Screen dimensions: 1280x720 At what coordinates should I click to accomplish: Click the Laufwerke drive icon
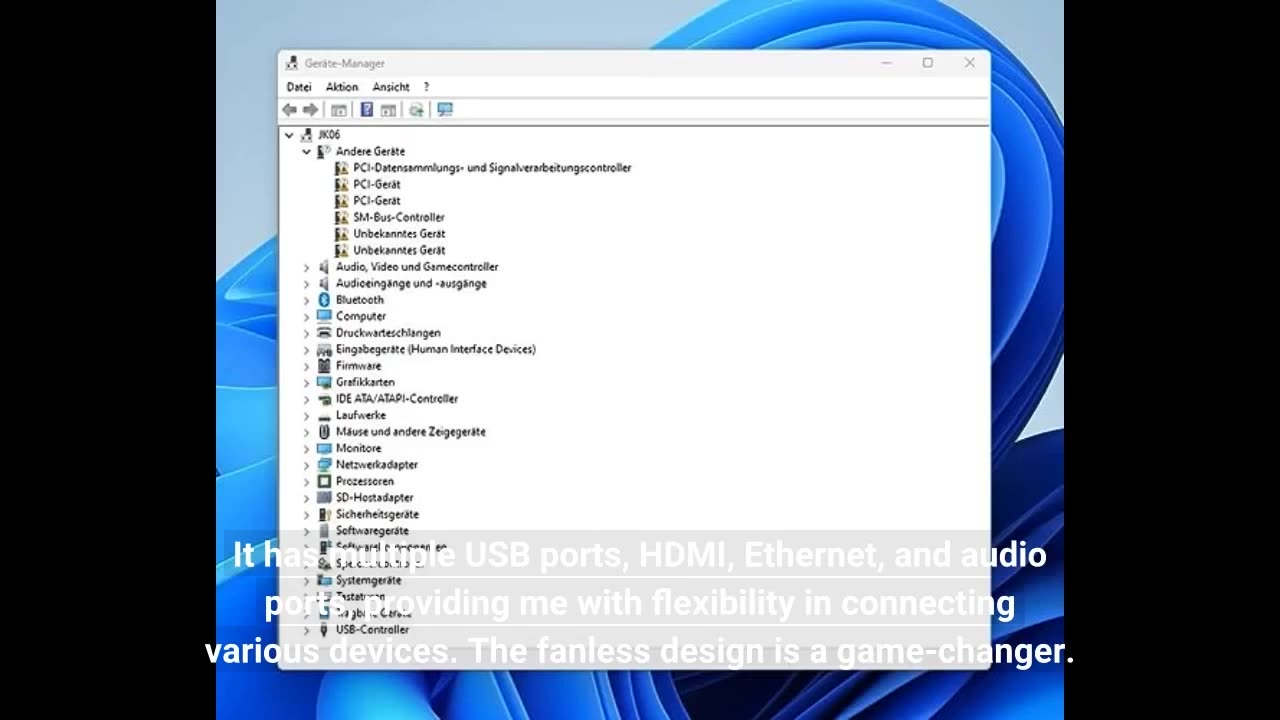pos(324,415)
